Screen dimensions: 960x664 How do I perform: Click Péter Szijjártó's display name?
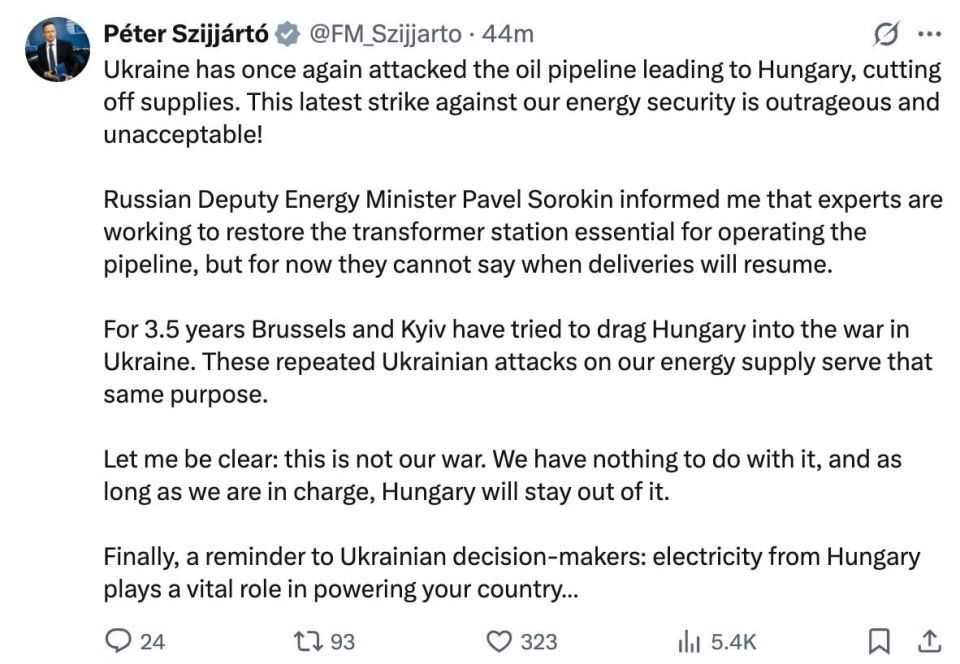coord(187,31)
